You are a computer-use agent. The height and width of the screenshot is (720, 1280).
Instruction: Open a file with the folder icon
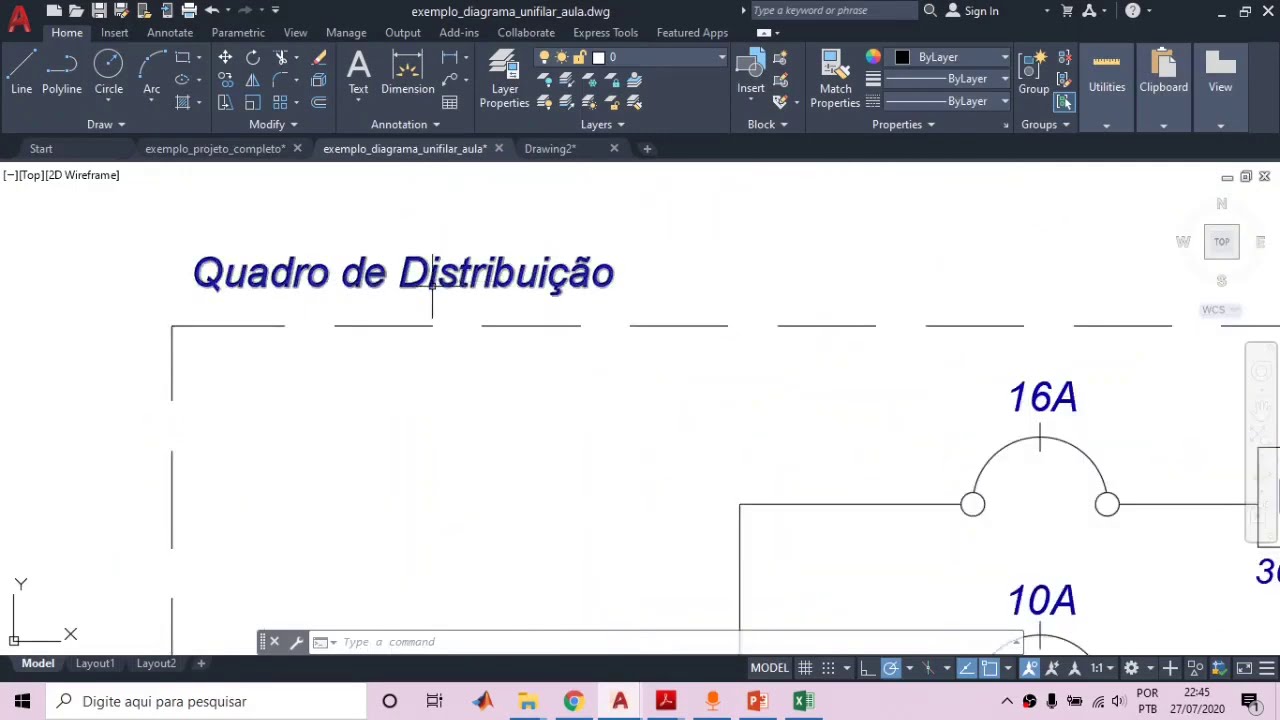tap(76, 11)
